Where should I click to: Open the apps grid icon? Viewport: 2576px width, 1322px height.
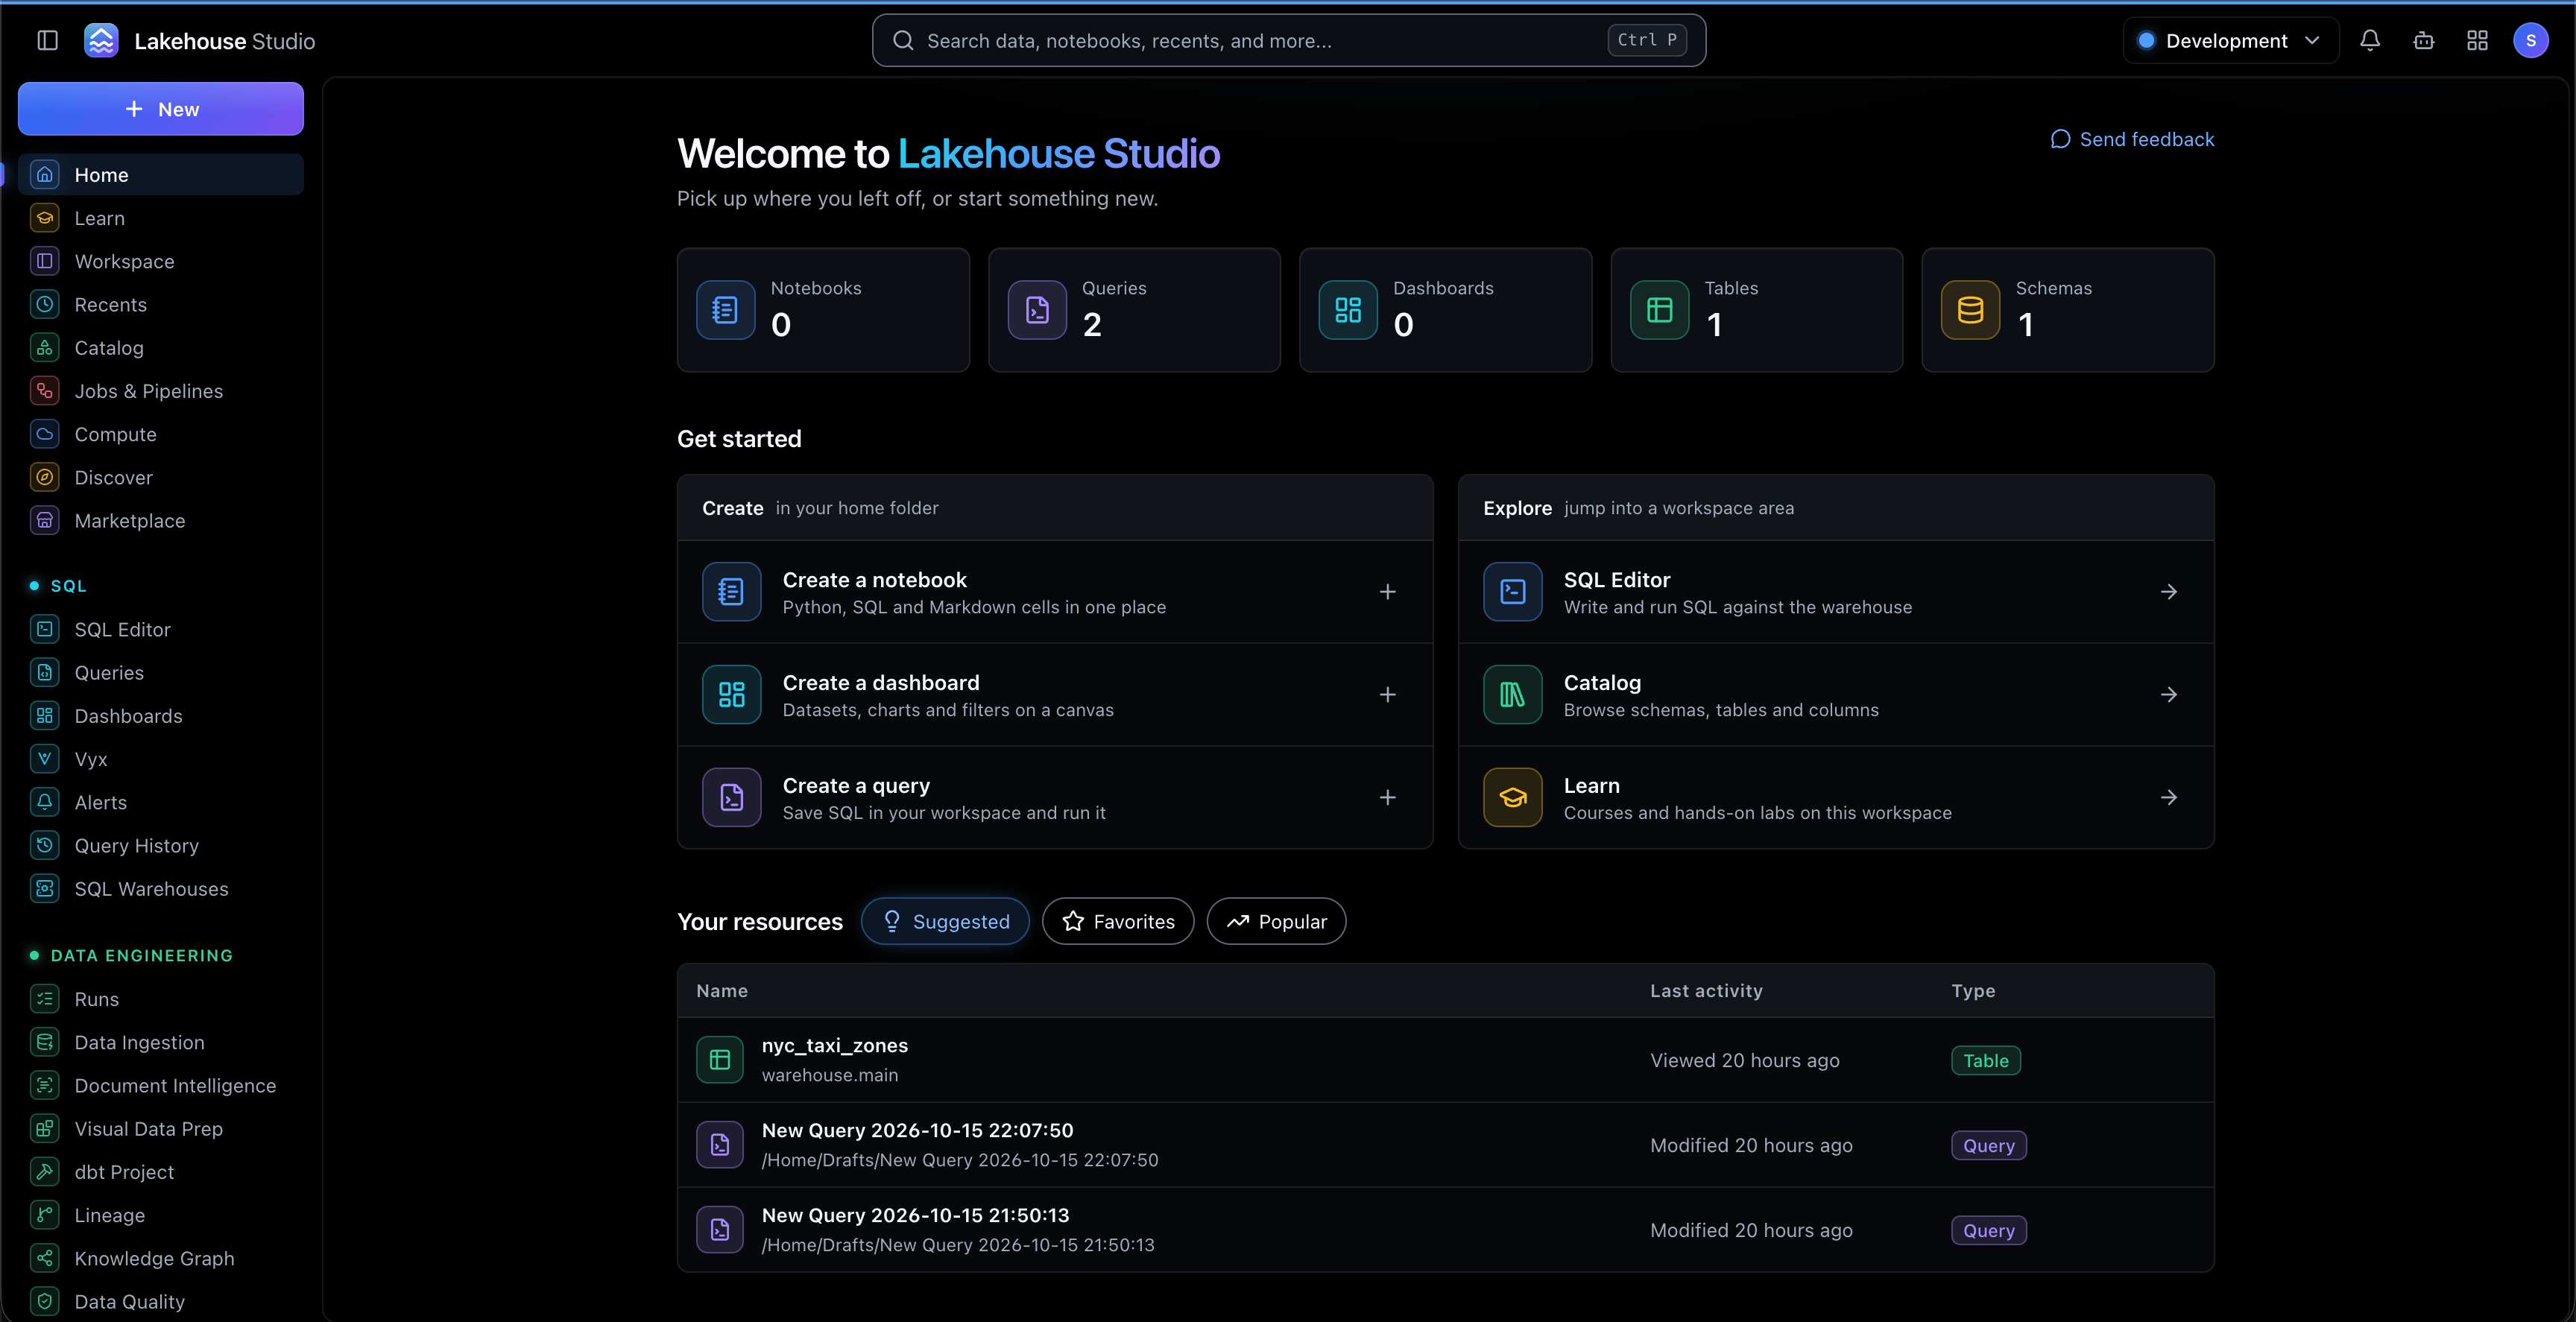pyautogui.click(x=2477, y=41)
